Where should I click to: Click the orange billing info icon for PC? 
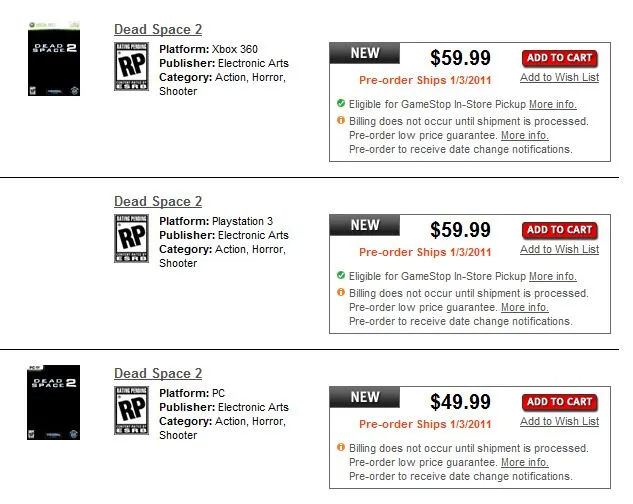tap(341, 448)
